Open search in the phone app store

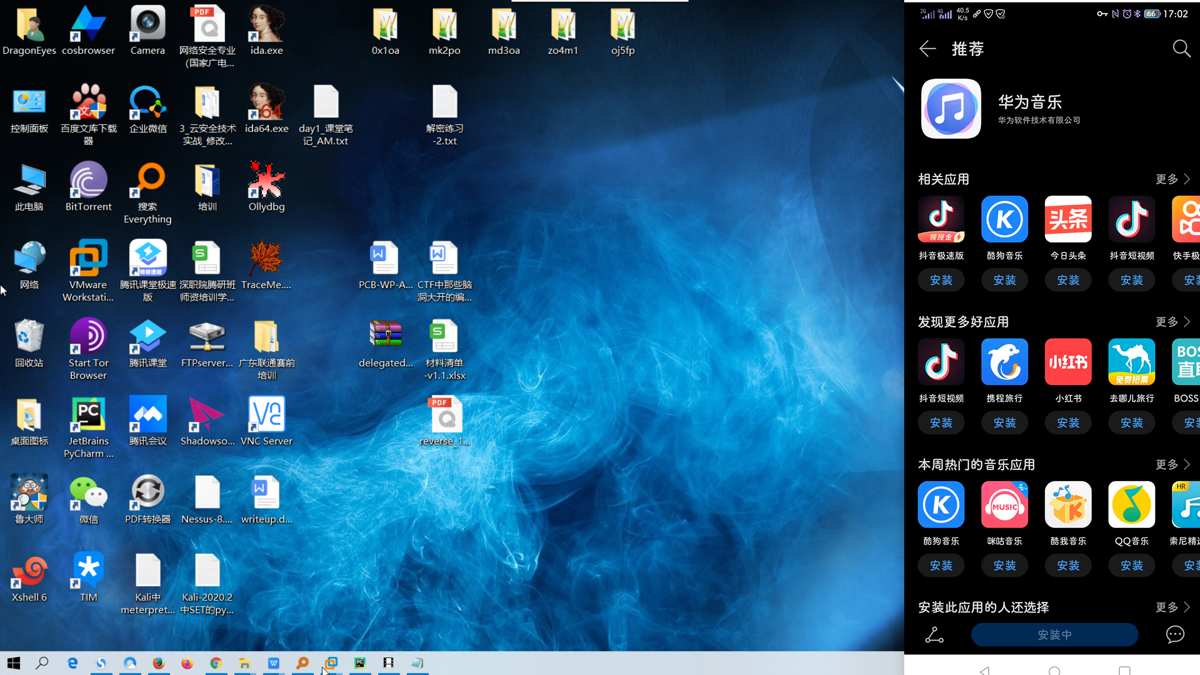(x=1181, y=49)
